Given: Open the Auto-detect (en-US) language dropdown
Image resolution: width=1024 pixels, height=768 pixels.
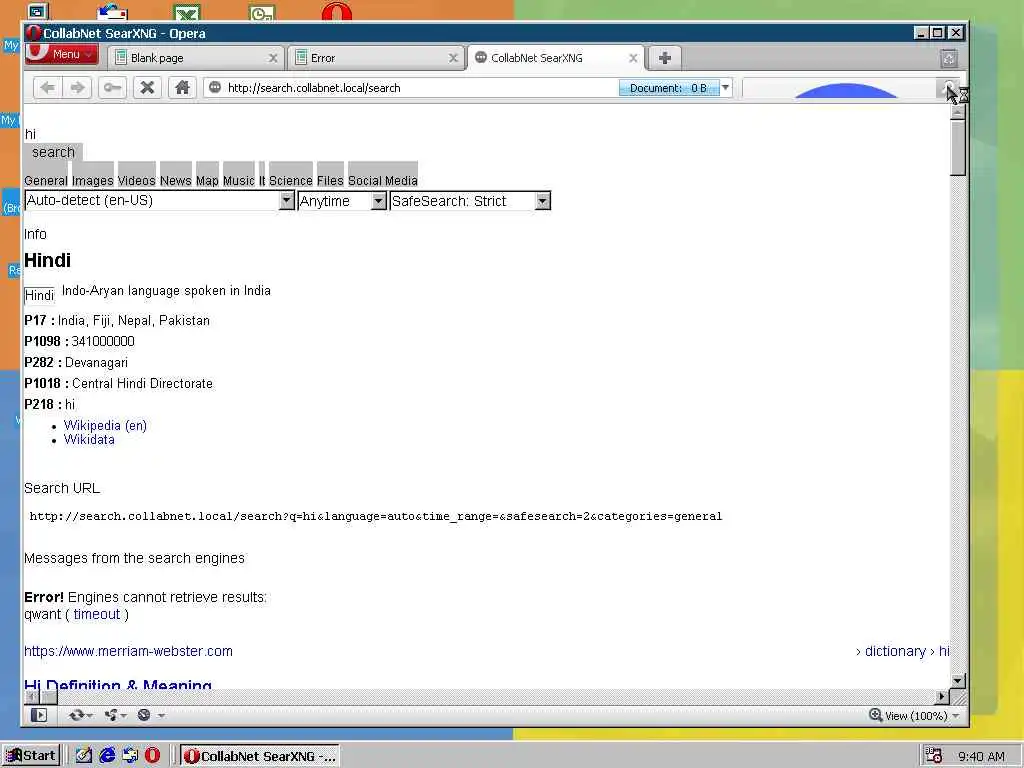Looking at the screenshot, I should click(x=159, y=200).
